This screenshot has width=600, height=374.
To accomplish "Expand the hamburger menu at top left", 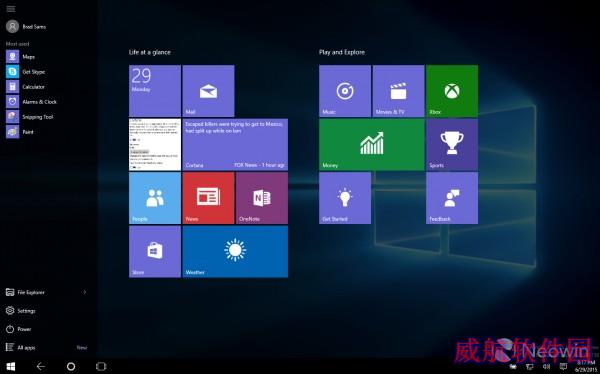I will point(11,9).
